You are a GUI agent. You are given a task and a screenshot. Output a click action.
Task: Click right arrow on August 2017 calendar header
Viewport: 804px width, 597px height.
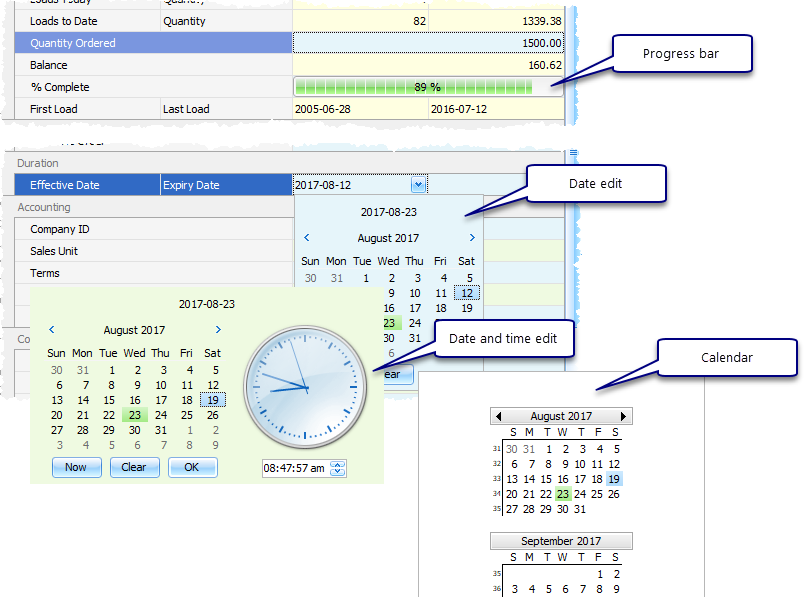click(x=624, y=416)
